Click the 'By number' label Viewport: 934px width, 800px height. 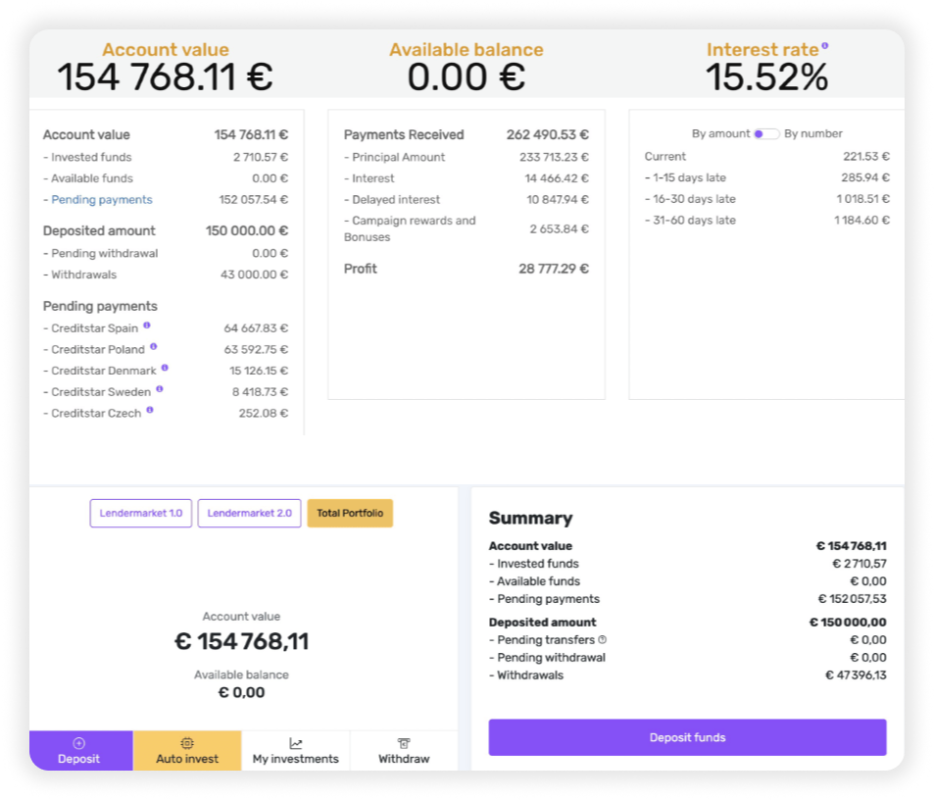click(x=813, y=133)
